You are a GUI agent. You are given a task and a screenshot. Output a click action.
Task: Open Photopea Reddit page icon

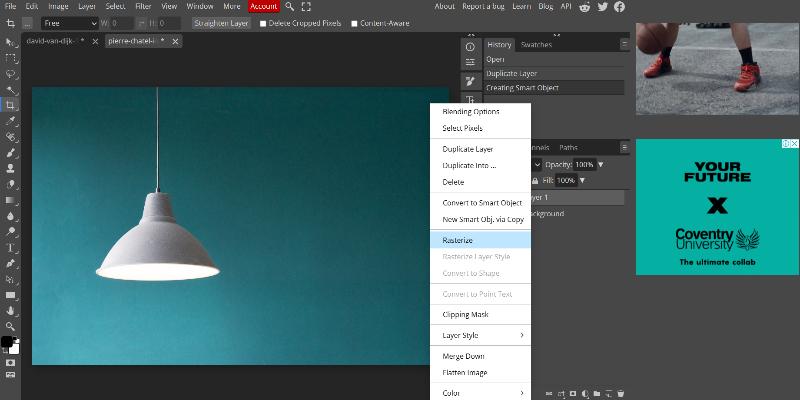[x=586, y=7]
